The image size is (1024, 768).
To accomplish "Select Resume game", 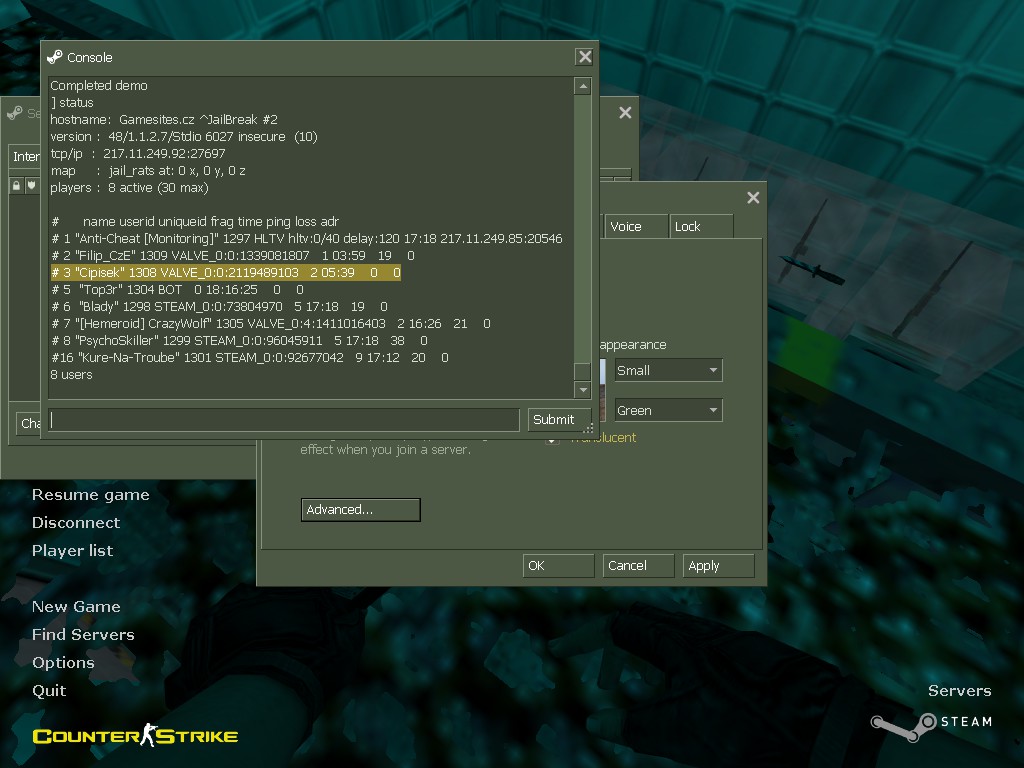I will tap(91, 495).
